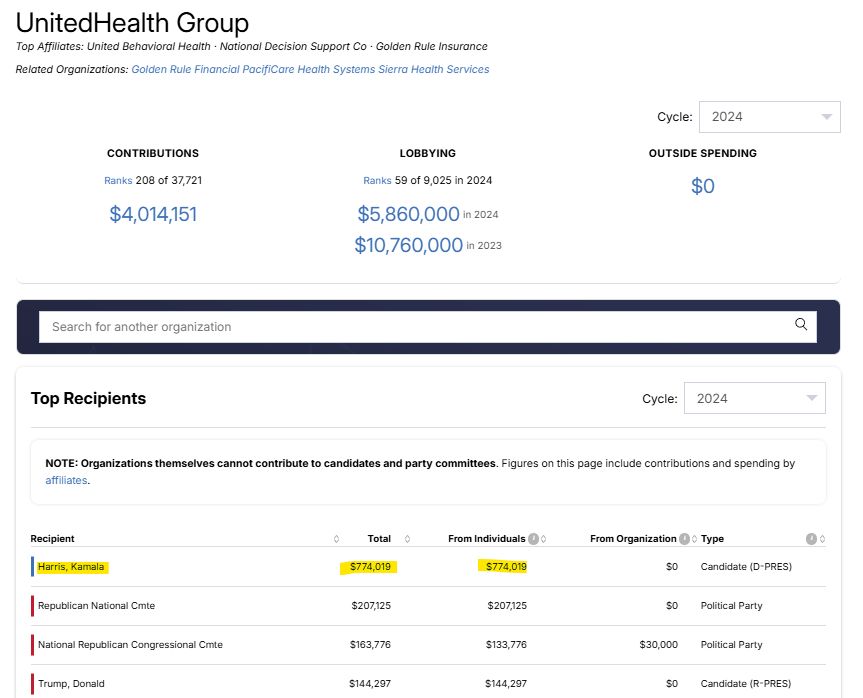This screenshot has height=698, width=863.
Task: Click the UnitedHealth Group page title
Action: (x=132, y=23)
